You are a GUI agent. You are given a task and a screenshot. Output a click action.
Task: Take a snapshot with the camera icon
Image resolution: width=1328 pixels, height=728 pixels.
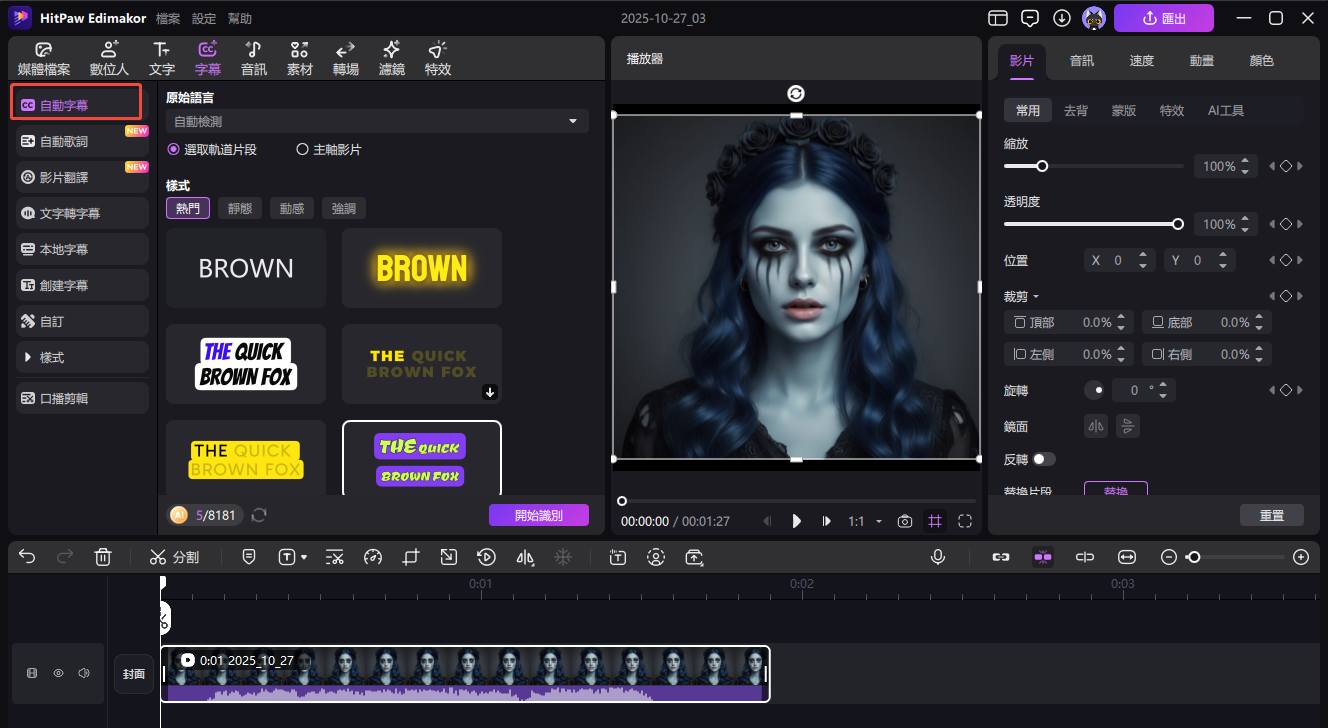tap(904, 521)
